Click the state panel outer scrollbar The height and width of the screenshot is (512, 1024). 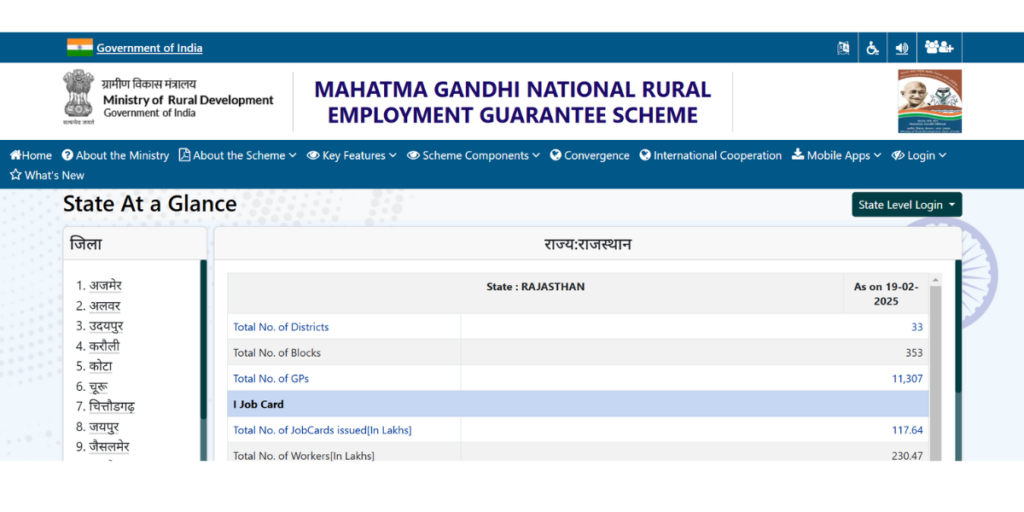click(x=958, y=327)
